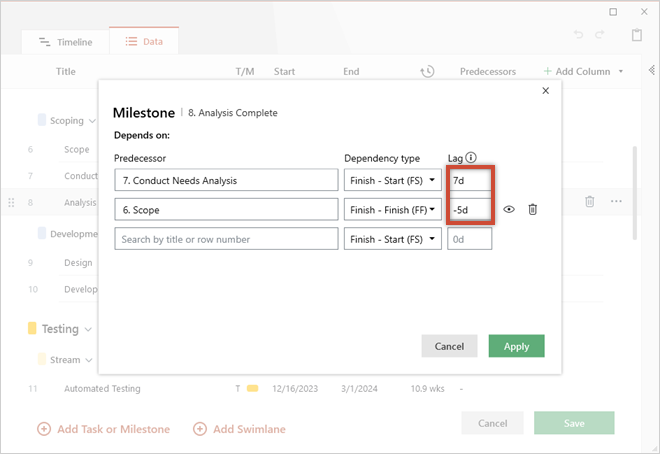Image resolution: width=660 pixels, height=454 pixels.
Task: Switch to the Timeline tab
Action: coord(66,42)
